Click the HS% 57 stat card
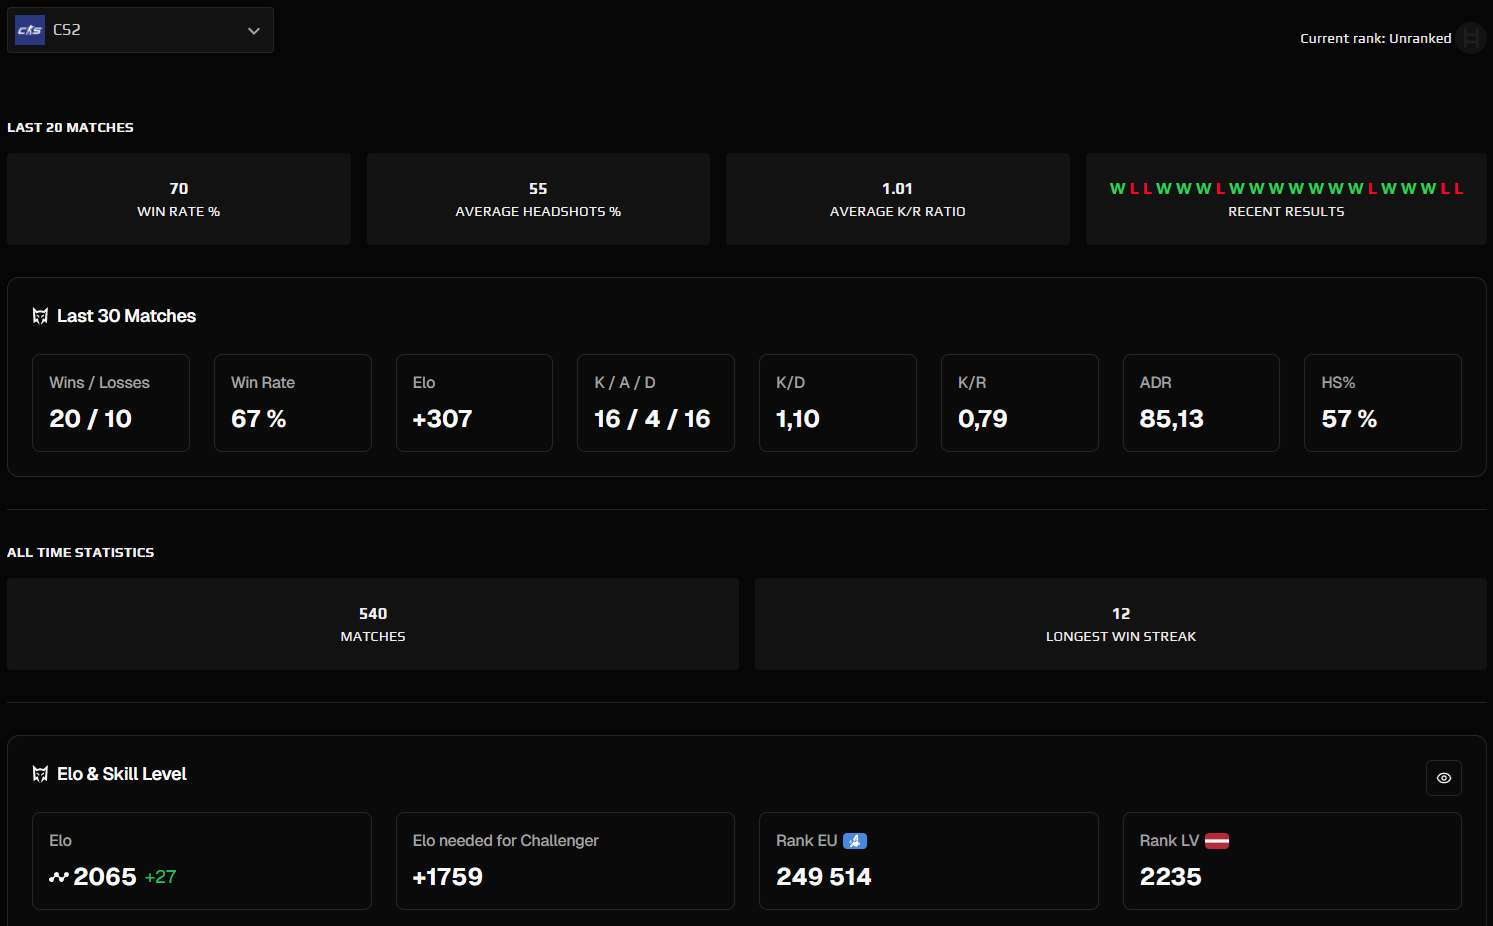Viewport: 1493px width, 926px height. click(x=1382, y=402)
